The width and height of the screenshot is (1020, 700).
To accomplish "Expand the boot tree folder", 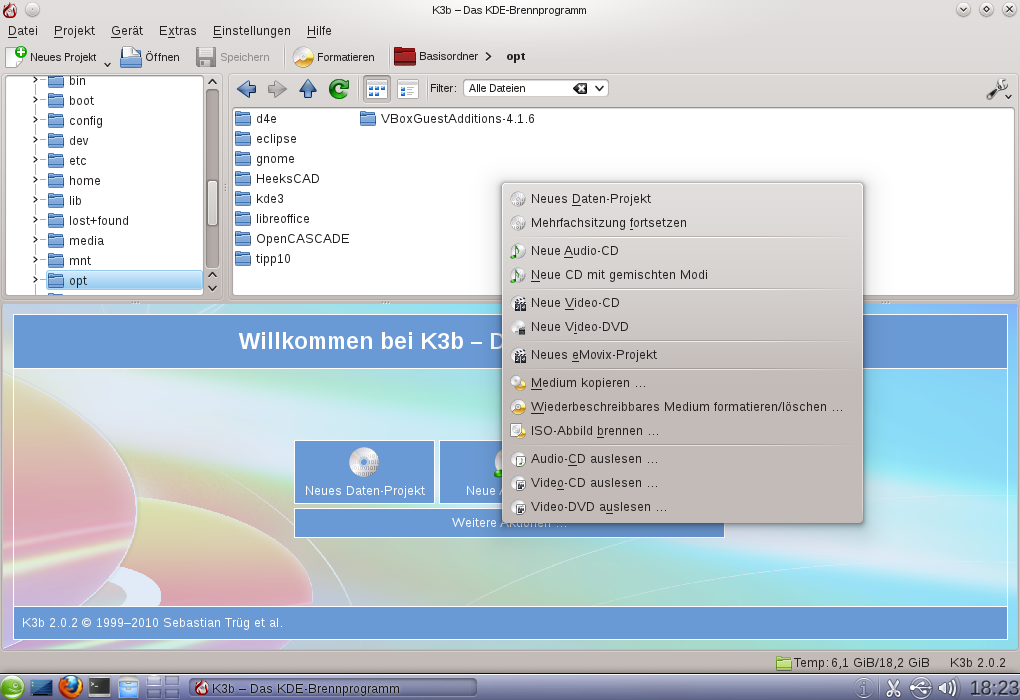I will 35,100.
